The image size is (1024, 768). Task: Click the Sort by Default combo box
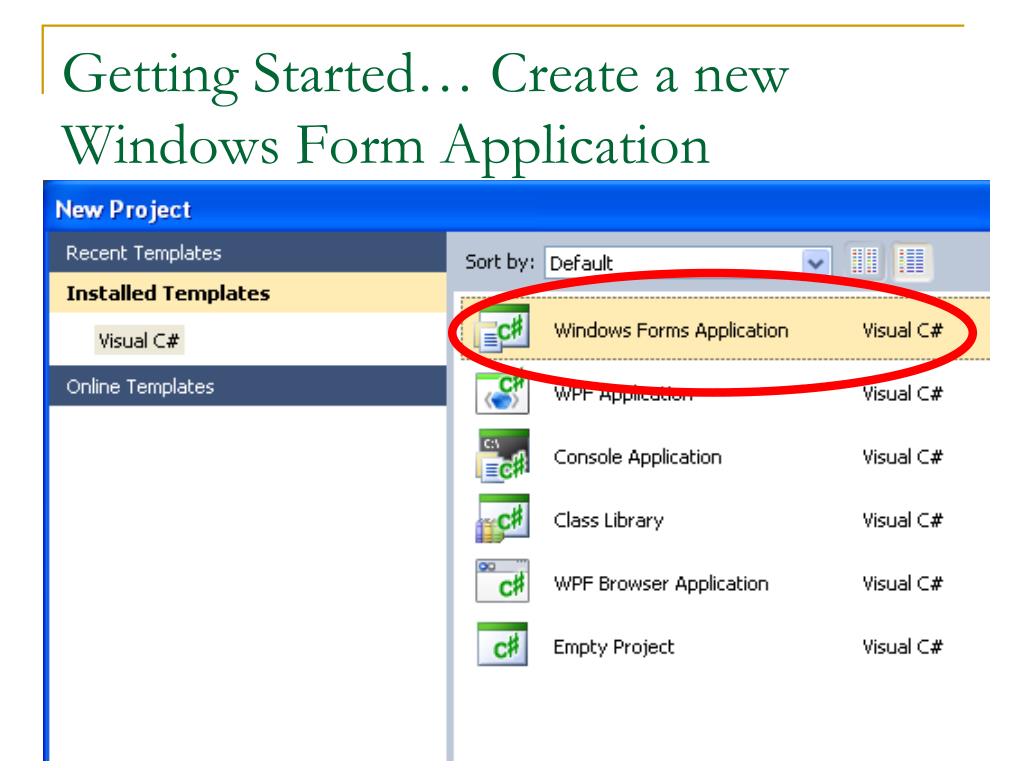[688, 263]
